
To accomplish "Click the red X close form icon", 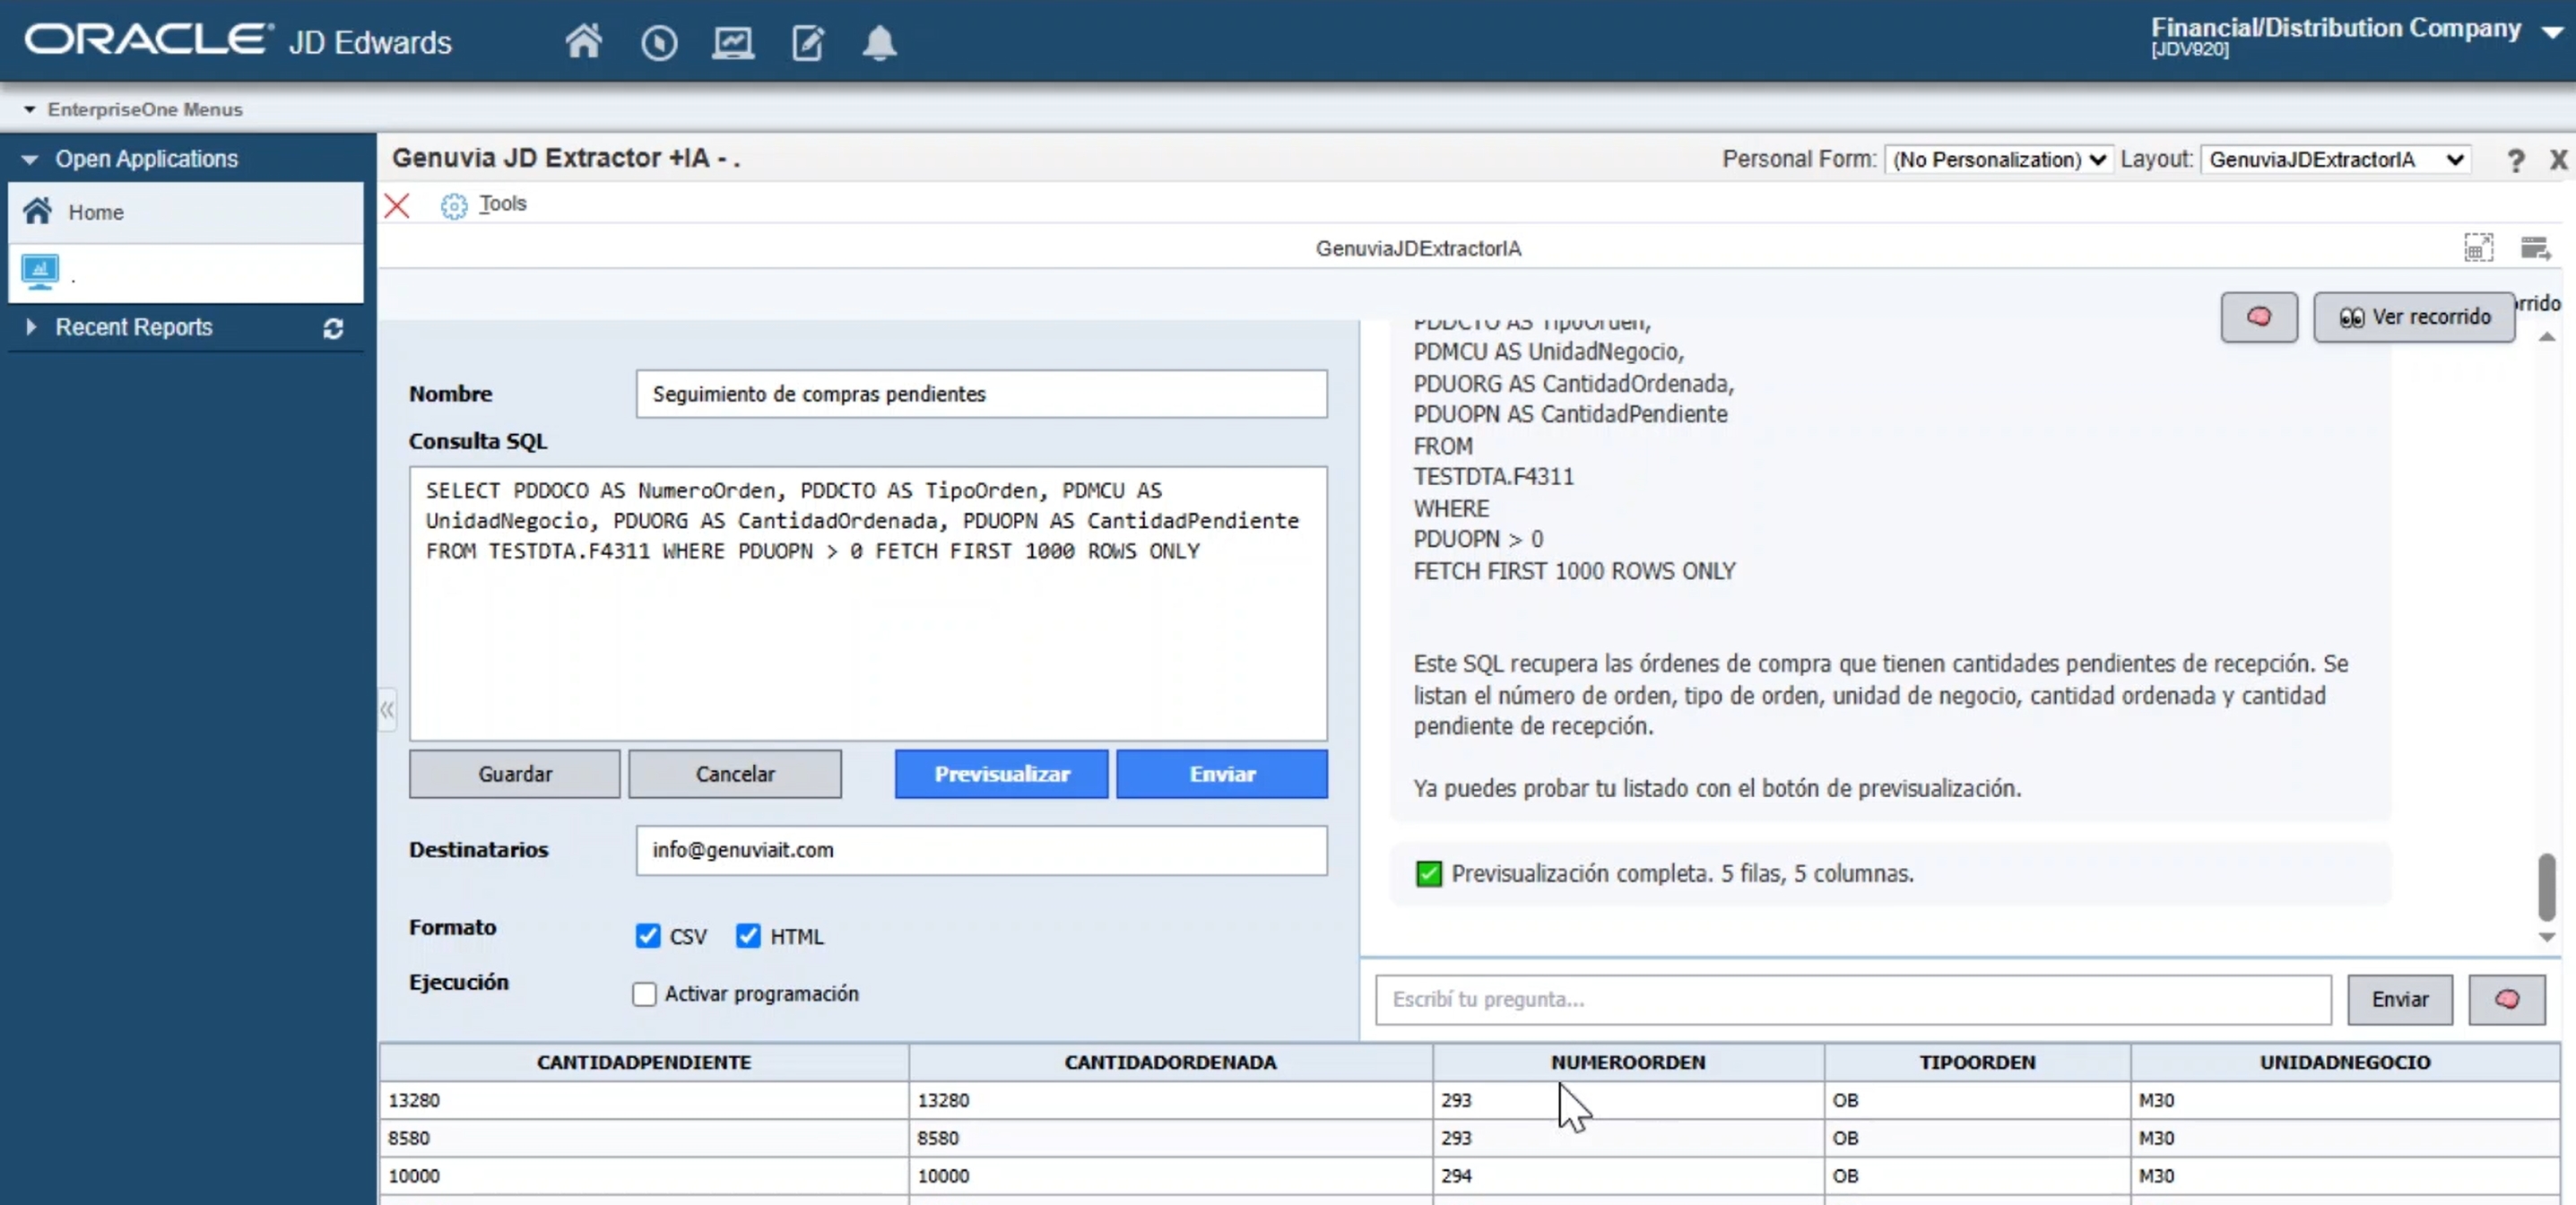I will click(x=397, y=206).
